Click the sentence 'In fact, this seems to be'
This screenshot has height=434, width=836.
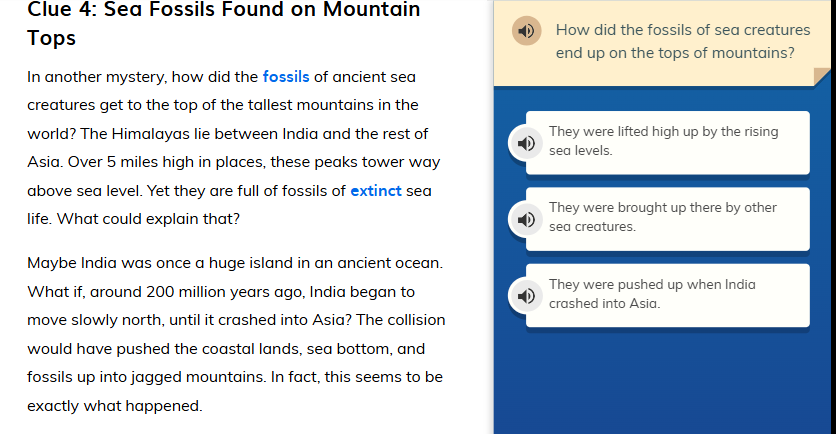click(x=349, y=378)
